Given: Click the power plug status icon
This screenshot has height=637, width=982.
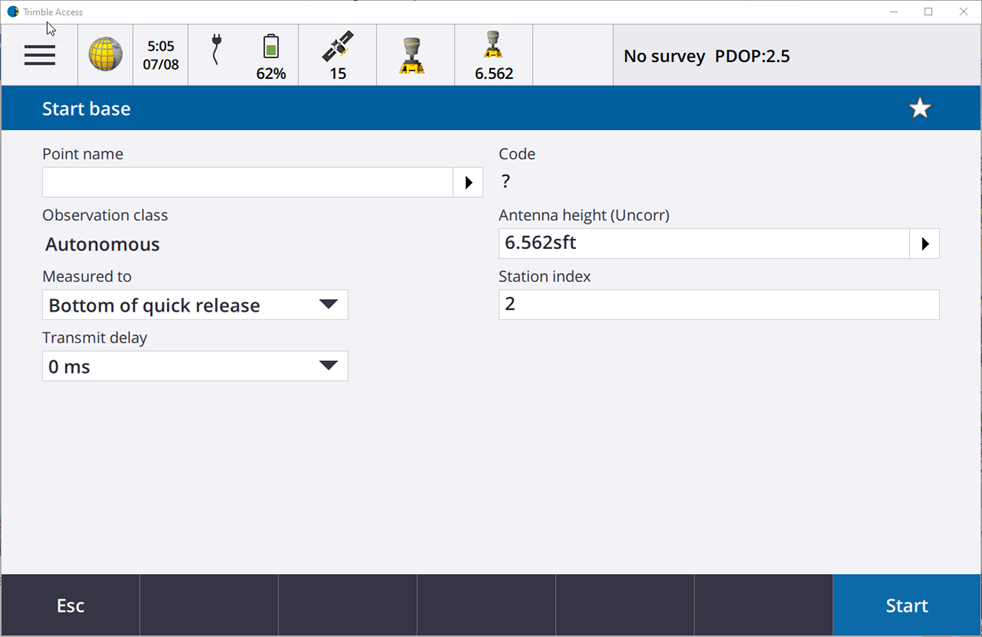Looking at the screenshot, I should click(x=215, y=50).
